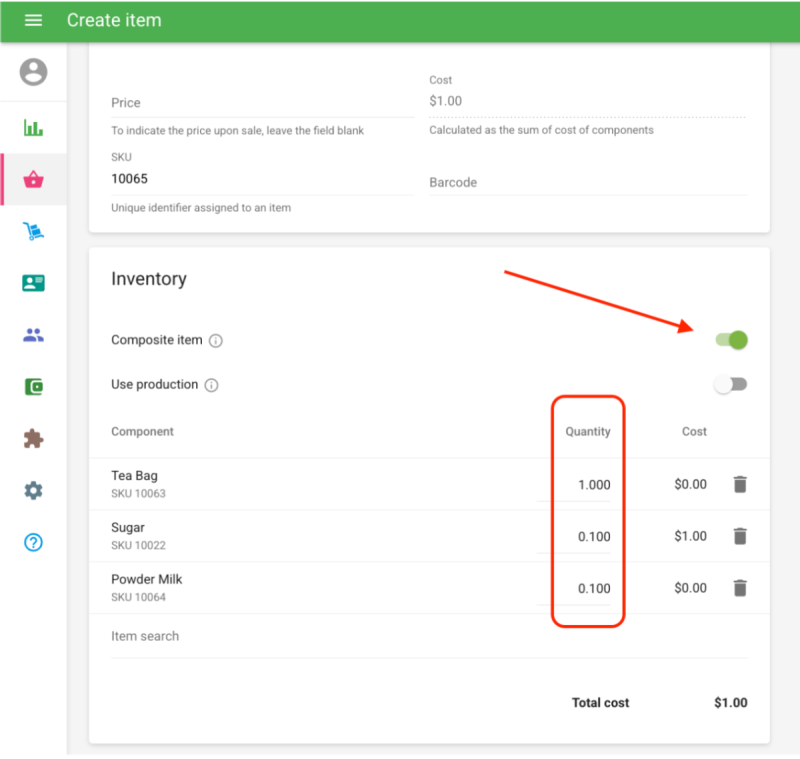Click the Component column header
The height and width of the screenshot is (759, 800).
coord(142,432)
